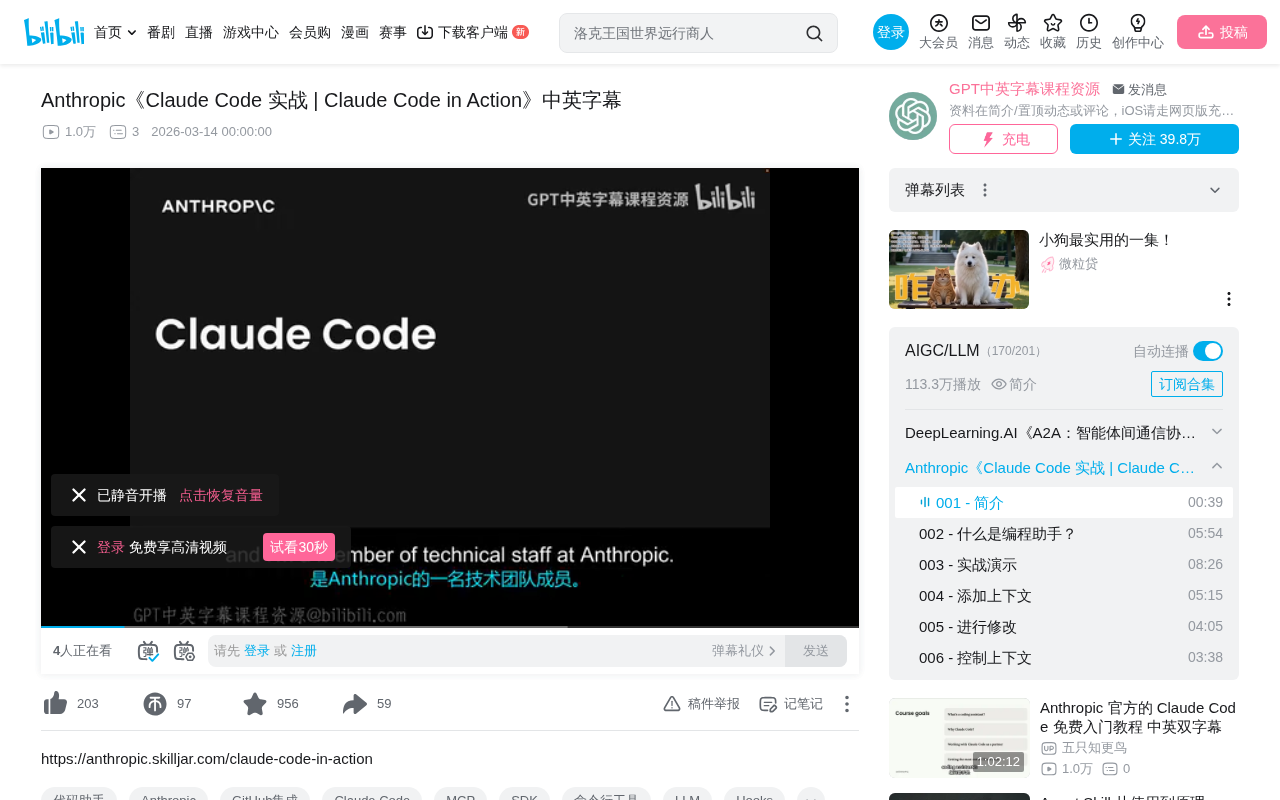The image size is (1280, 800).
Task: Open ad card three-dot menu
Action: pos(1229,299)
